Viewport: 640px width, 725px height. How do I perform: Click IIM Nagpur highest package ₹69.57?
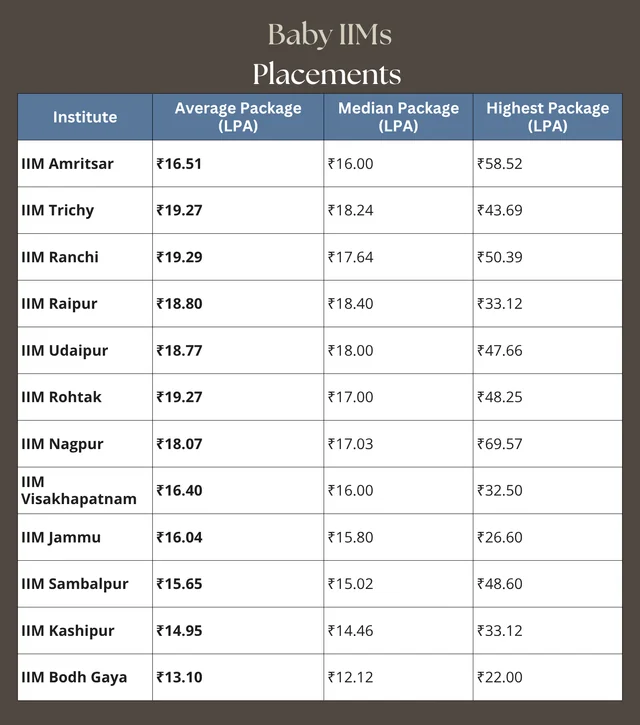click(500, 444)
